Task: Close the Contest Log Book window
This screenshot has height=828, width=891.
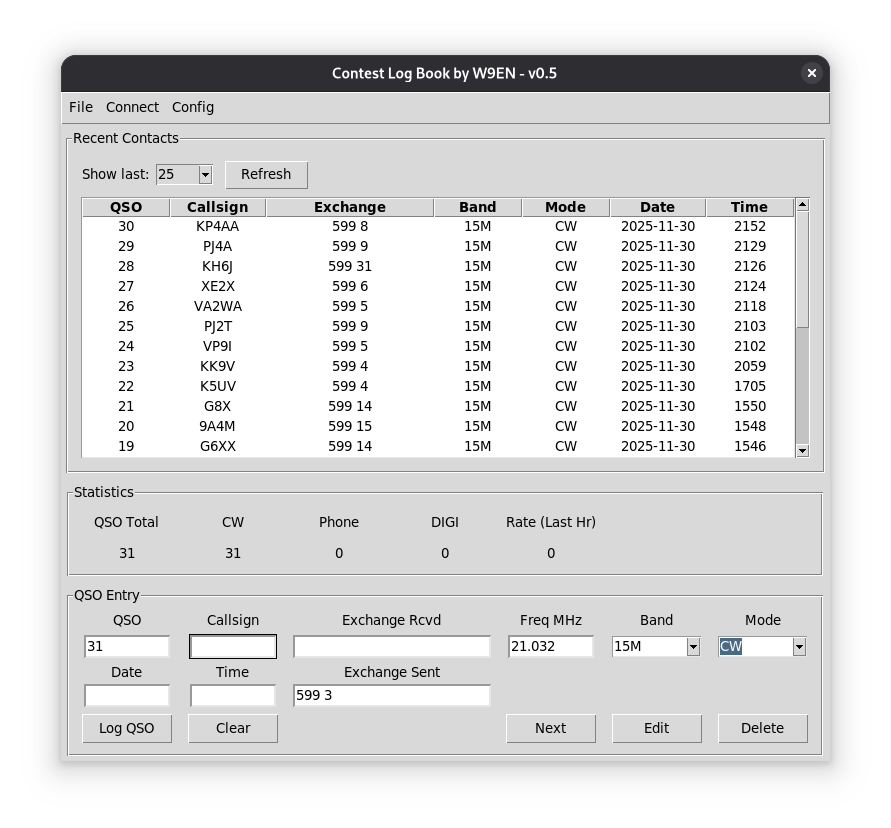Action: click(811, 73)
